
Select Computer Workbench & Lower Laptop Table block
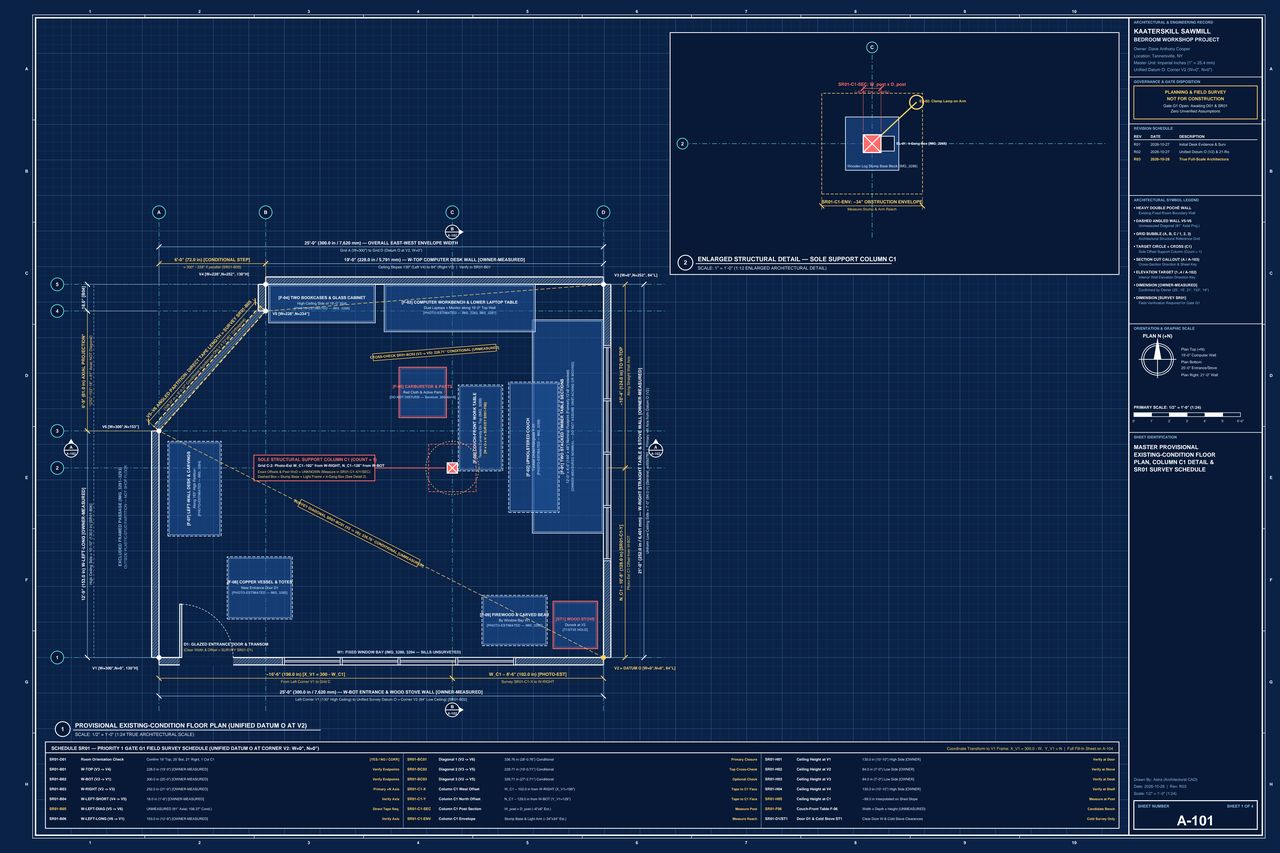[x=459, y=307]
